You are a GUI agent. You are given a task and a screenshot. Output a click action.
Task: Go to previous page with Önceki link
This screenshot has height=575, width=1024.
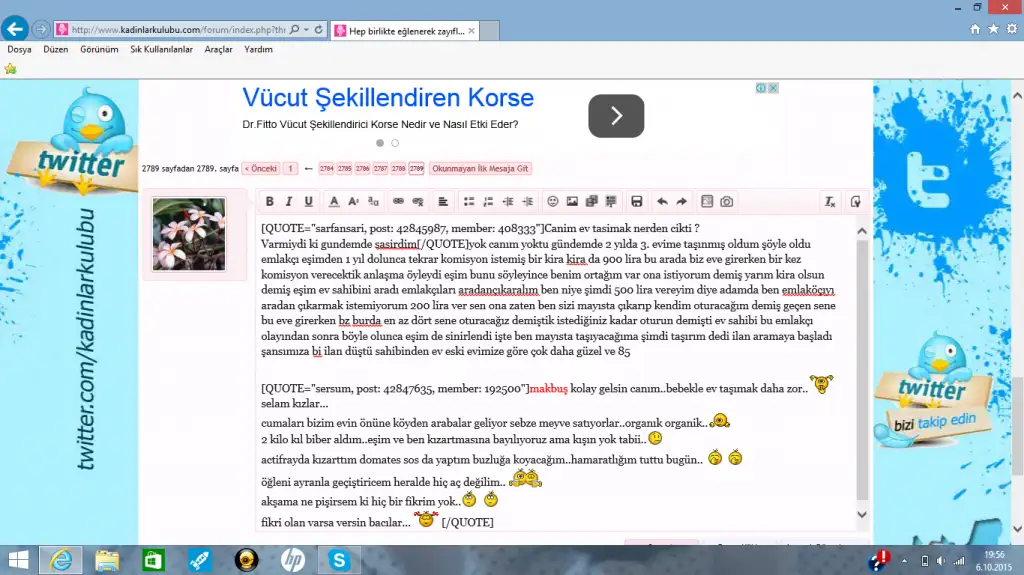pos(260,169)
